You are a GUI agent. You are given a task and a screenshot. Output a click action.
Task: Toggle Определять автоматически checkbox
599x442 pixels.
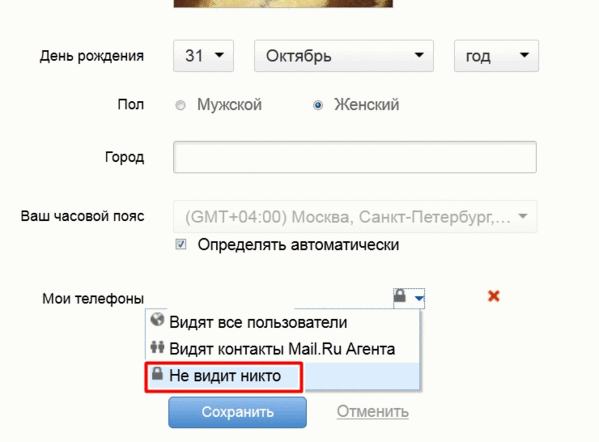(x=181, y=244)
